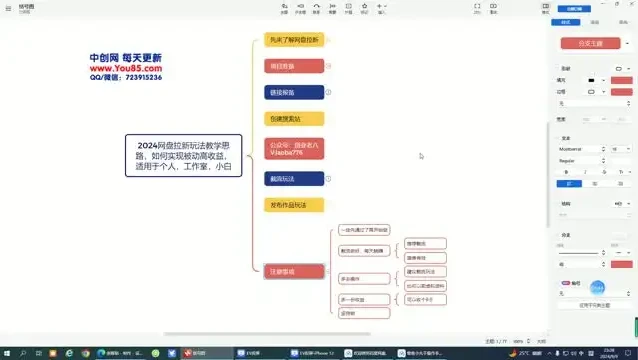The image size is (638, 360).
Task: Open Internet Explorer from the taskbar
Action: 70,353
